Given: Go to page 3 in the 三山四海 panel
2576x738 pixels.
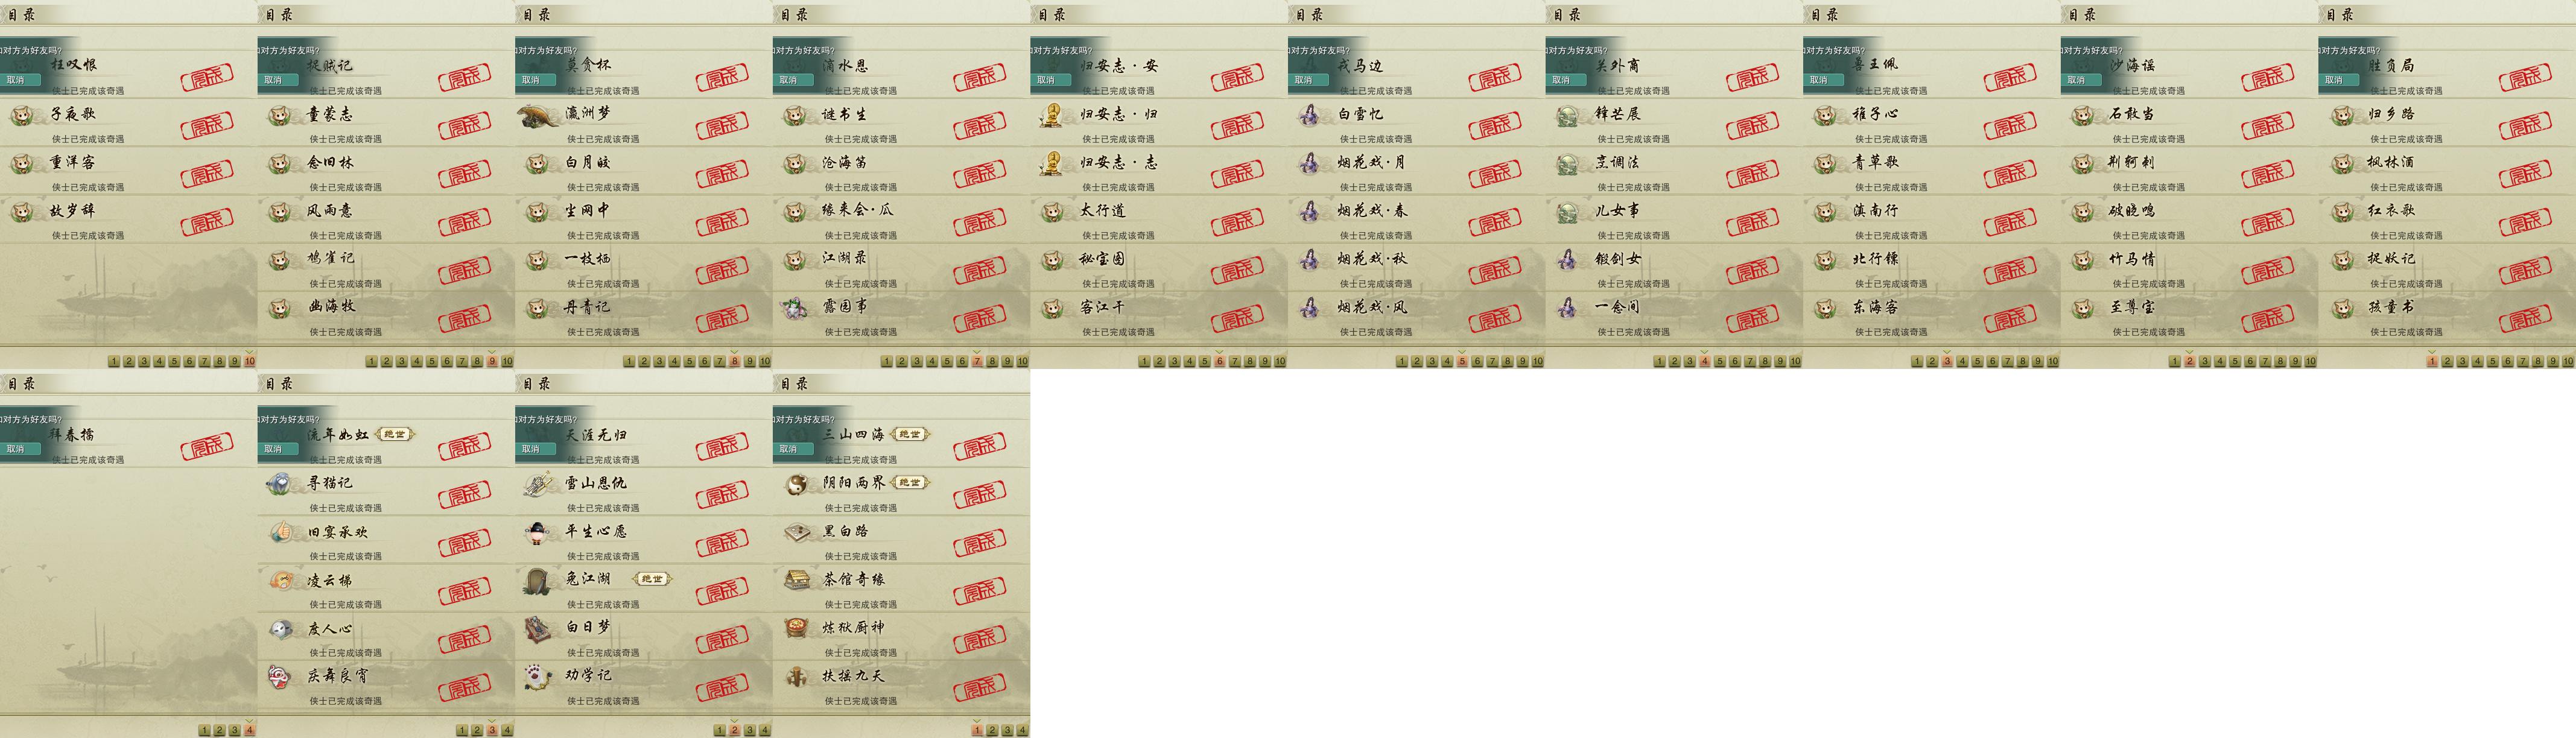Looking at the screenshot, I should (1007, 730).
